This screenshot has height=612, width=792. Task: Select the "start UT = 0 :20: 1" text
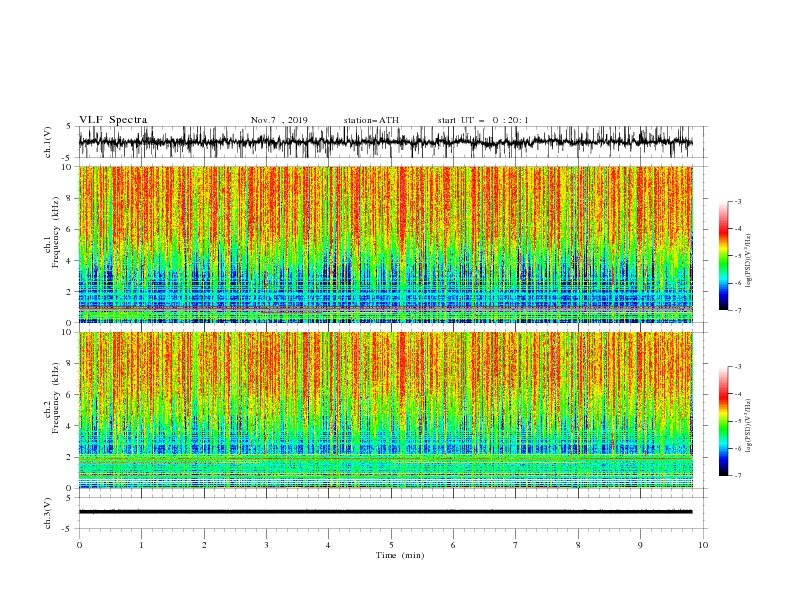[483, 120]
